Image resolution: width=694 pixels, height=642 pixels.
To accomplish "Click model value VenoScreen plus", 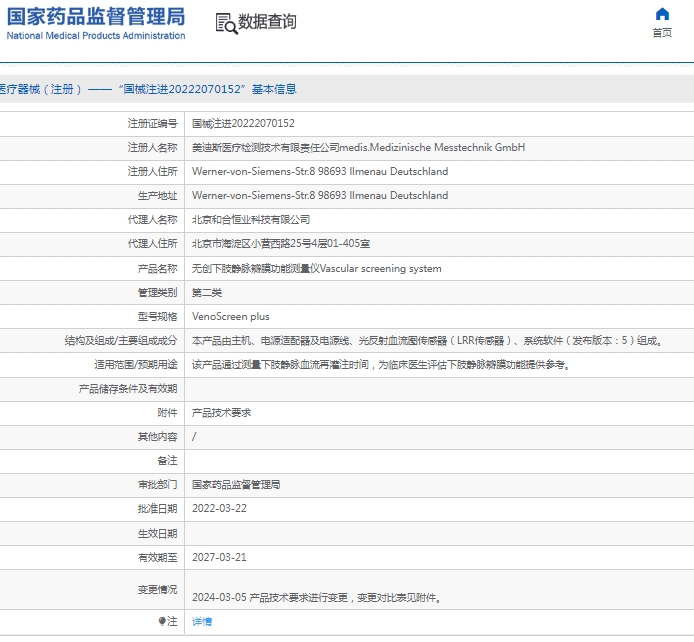I will tap(231, 316).
